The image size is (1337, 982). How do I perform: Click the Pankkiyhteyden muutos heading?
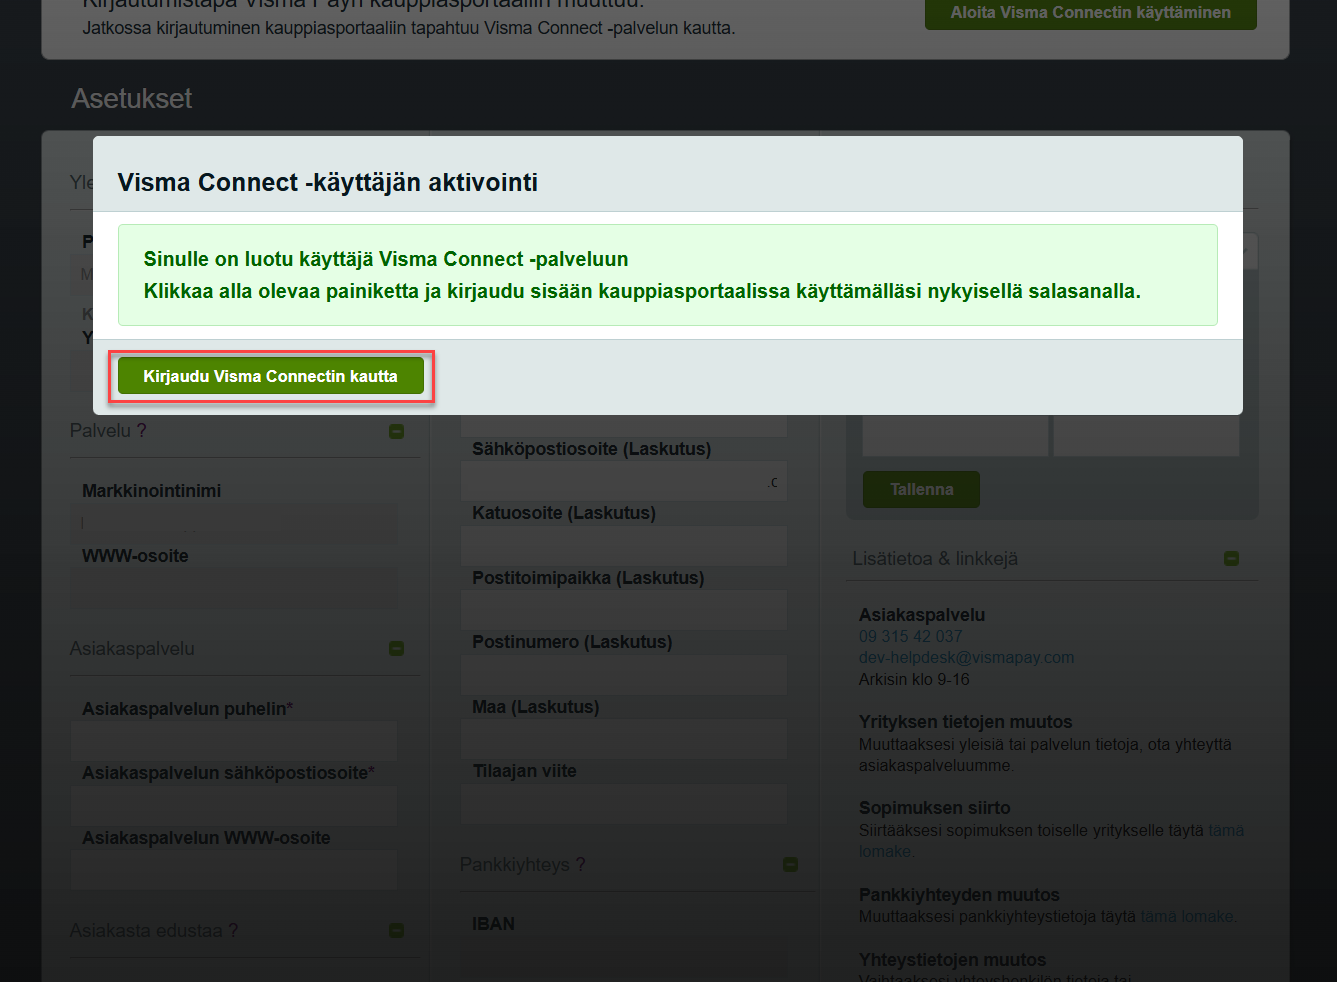[959, 895]
